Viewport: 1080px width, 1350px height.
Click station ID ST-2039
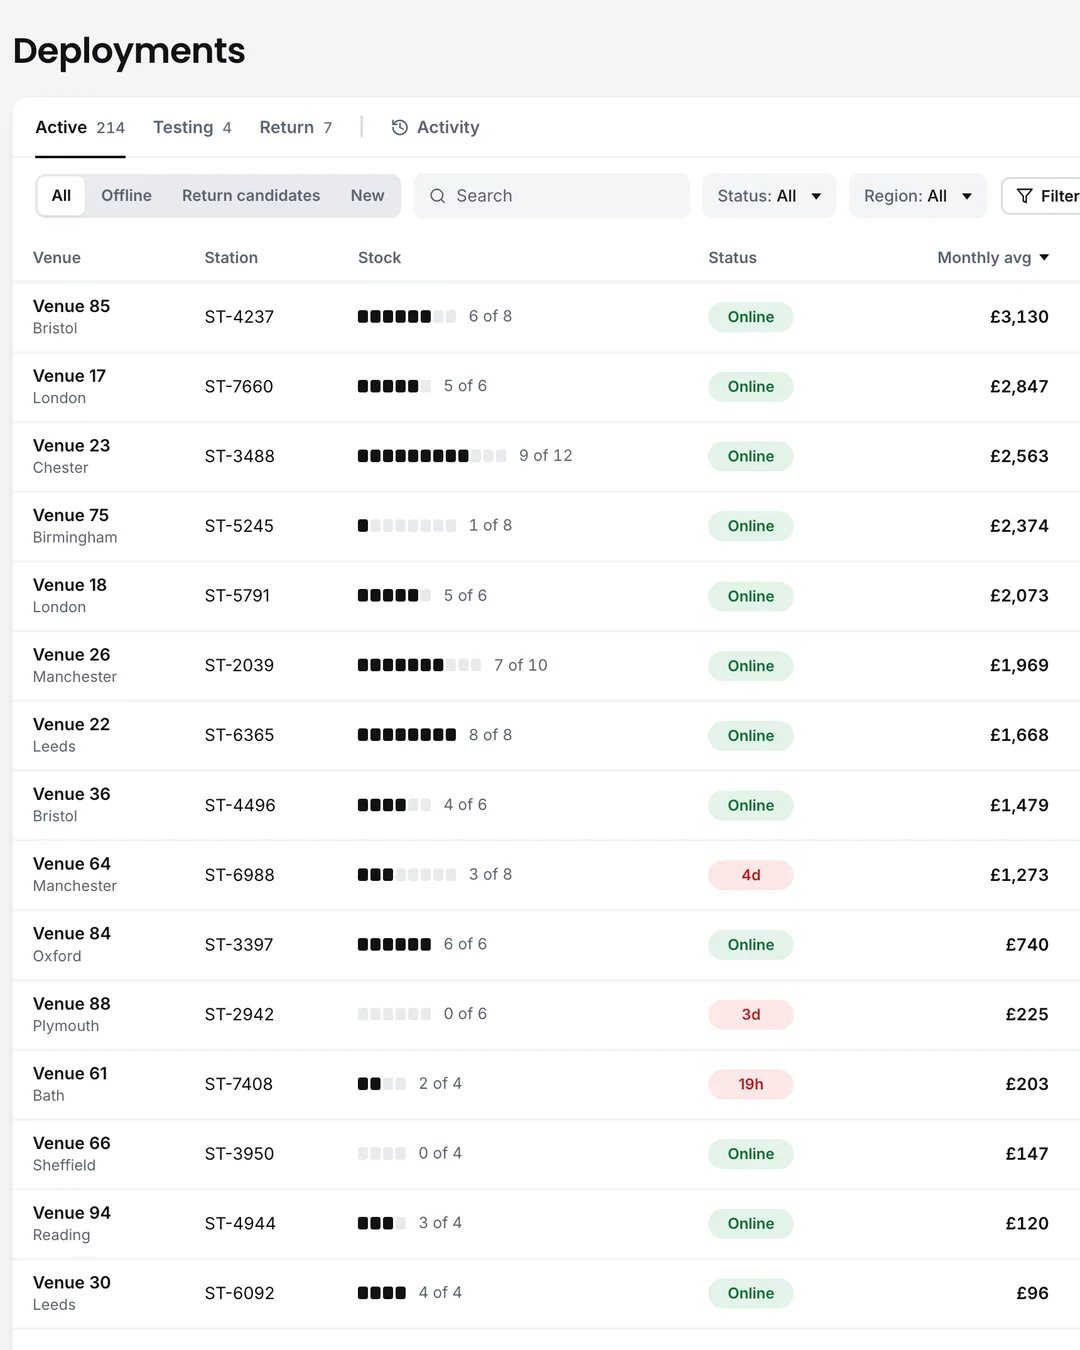point(239,666)
